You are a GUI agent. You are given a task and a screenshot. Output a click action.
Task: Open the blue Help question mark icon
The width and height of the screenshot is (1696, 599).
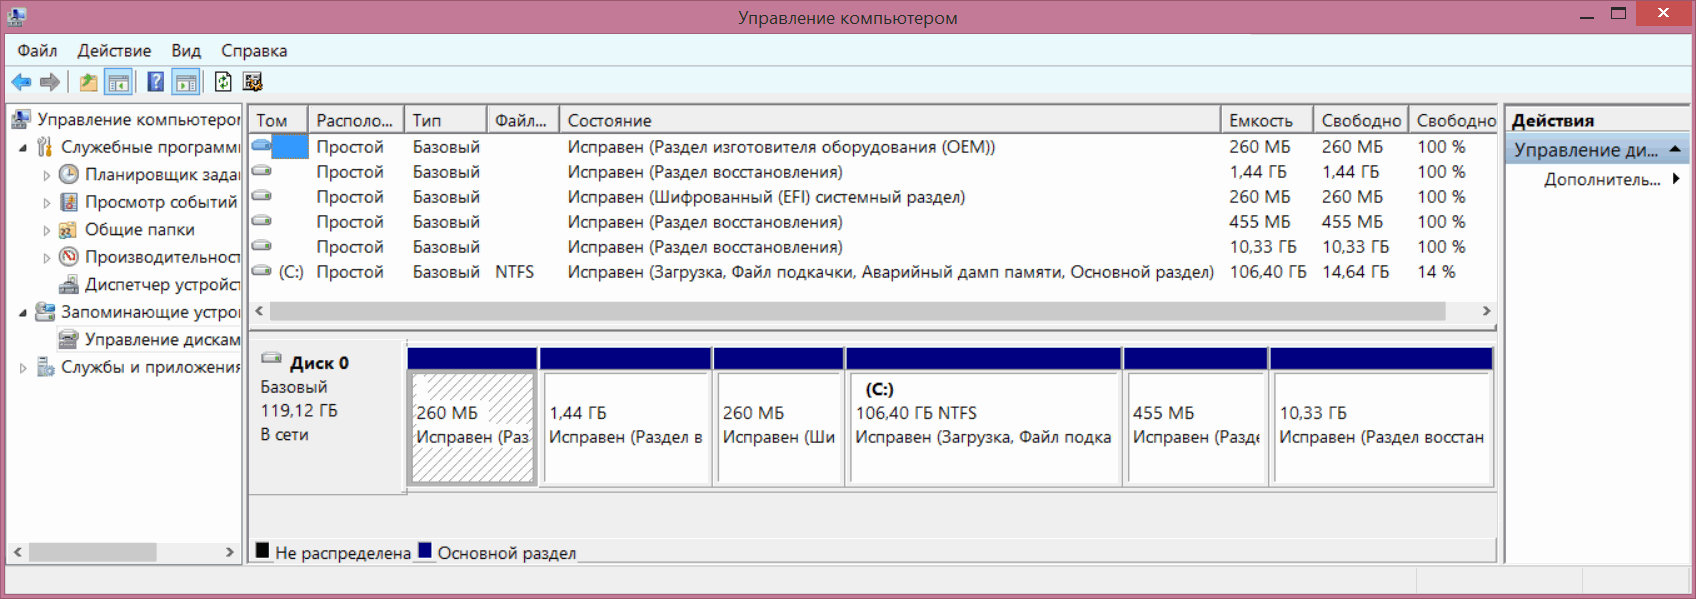coord(156,82)
